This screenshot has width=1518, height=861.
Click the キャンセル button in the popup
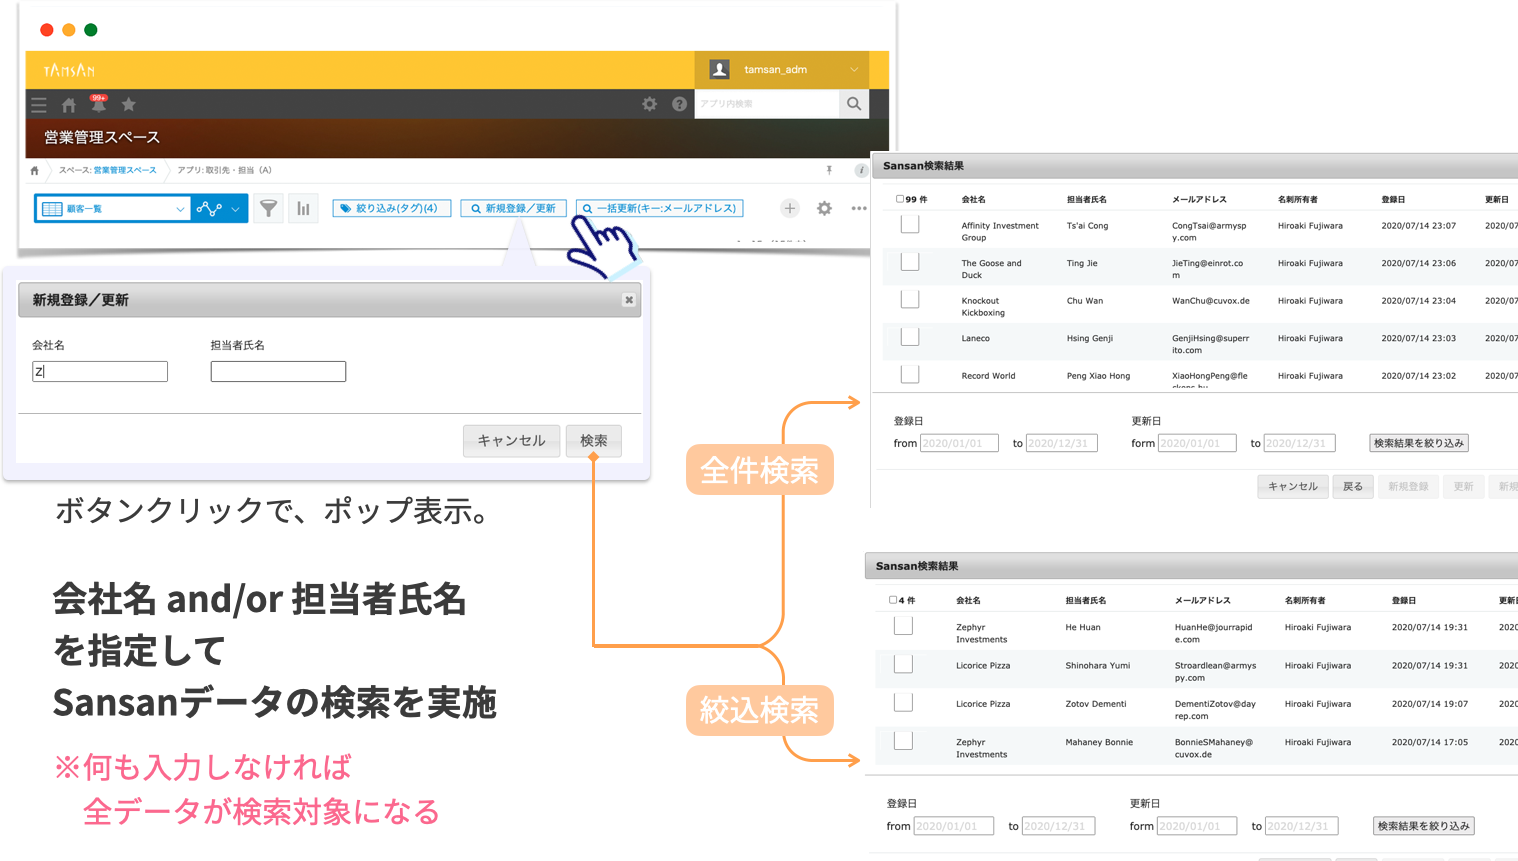(511, 441)
